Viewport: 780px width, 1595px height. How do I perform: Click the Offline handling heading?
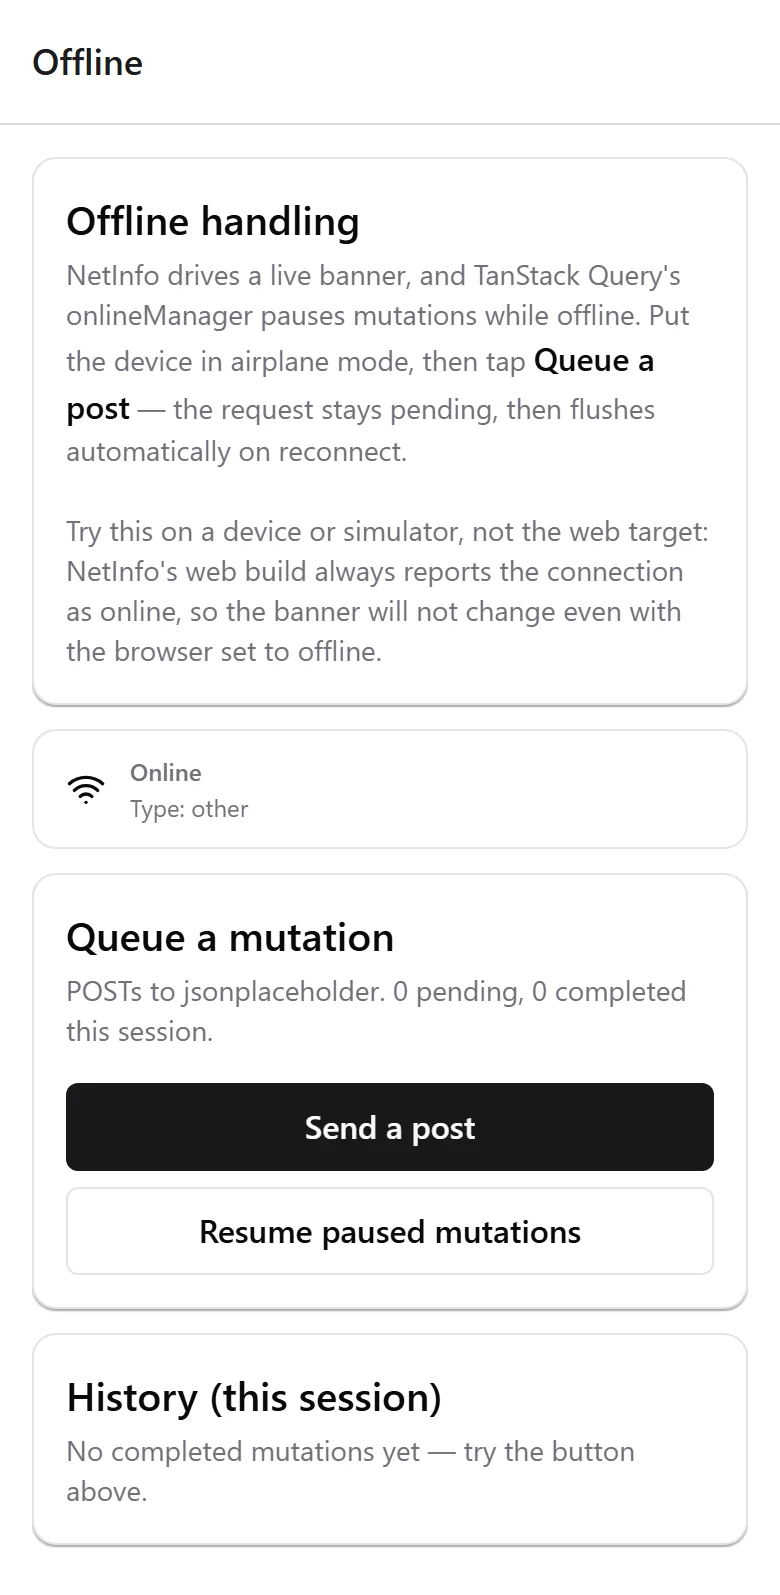coord(213,221)
